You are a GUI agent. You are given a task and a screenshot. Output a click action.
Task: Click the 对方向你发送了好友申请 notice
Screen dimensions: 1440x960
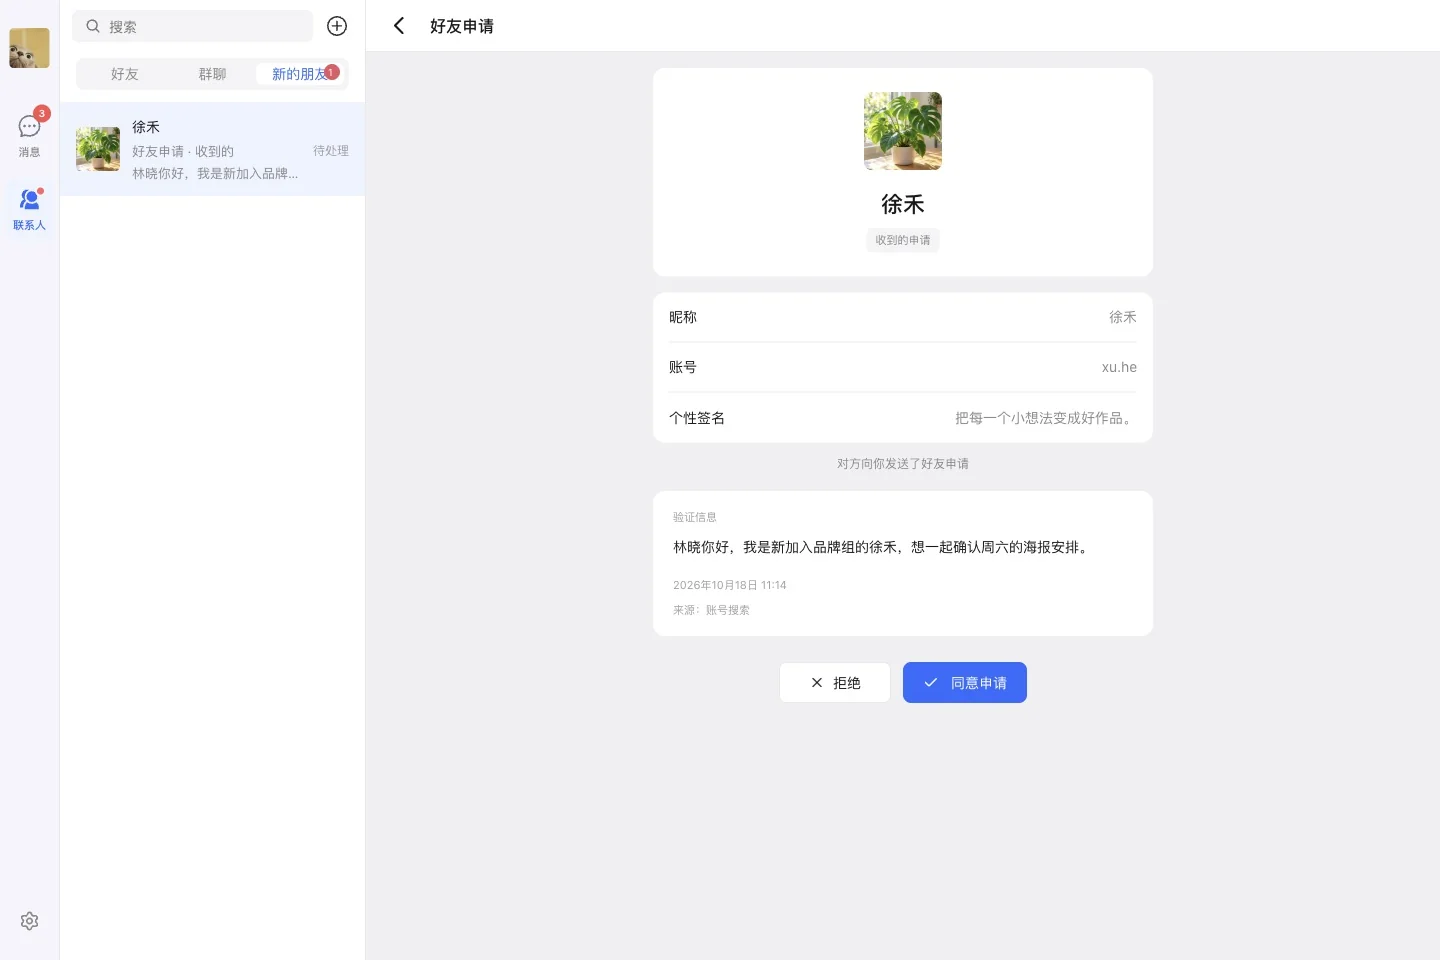[x=903, y=464]
